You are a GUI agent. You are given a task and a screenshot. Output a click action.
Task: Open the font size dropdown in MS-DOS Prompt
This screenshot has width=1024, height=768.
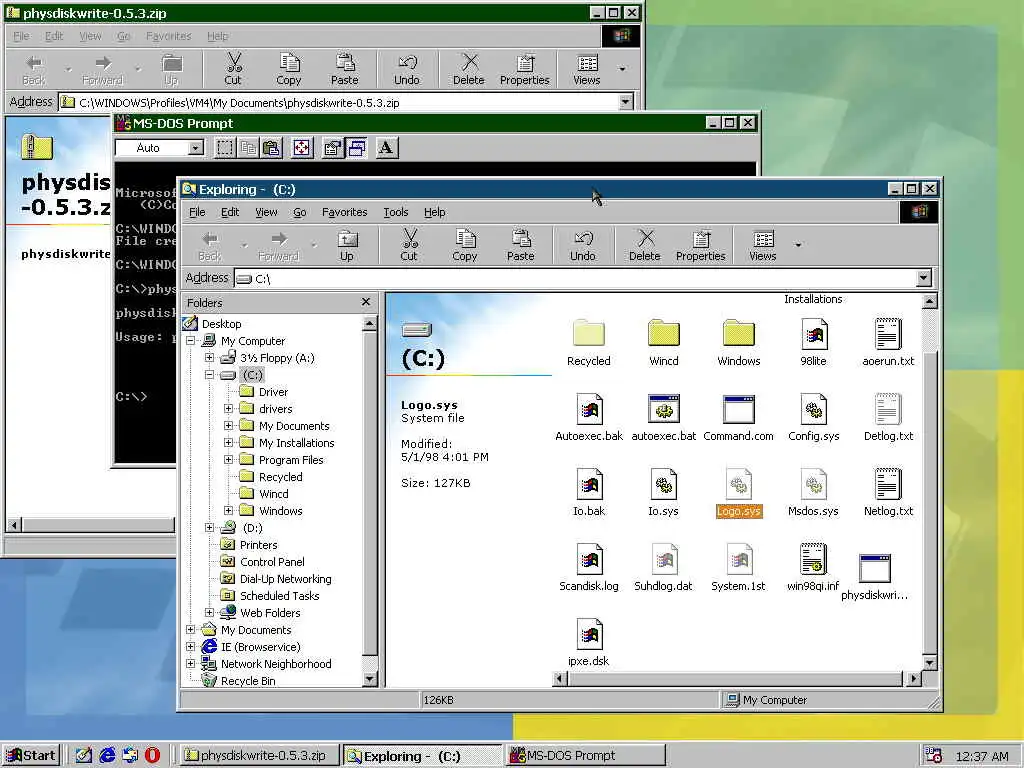(195, 148)
